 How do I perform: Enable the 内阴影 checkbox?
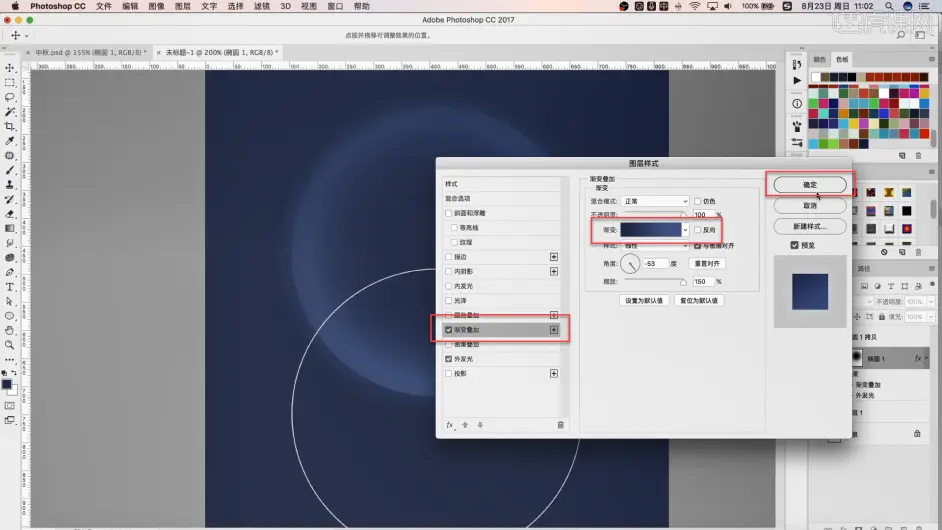[x=448, y=271]
